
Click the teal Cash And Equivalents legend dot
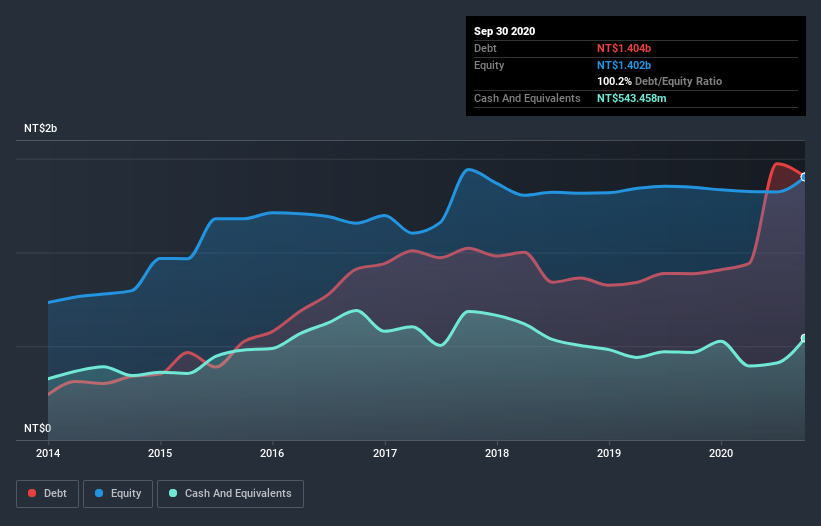[173, 493]
